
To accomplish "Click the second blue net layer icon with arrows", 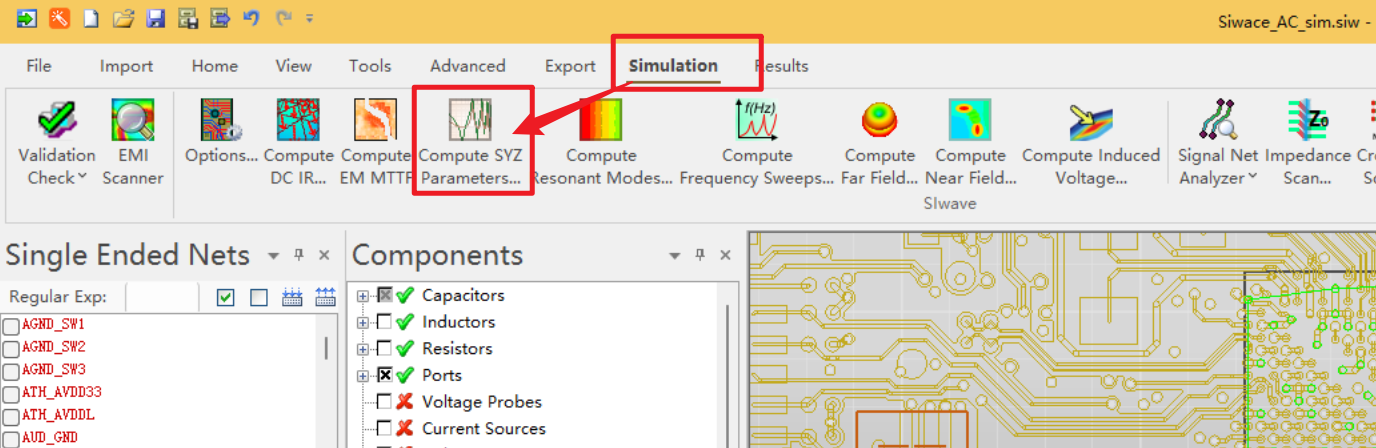I will click(x=325, y=297).
